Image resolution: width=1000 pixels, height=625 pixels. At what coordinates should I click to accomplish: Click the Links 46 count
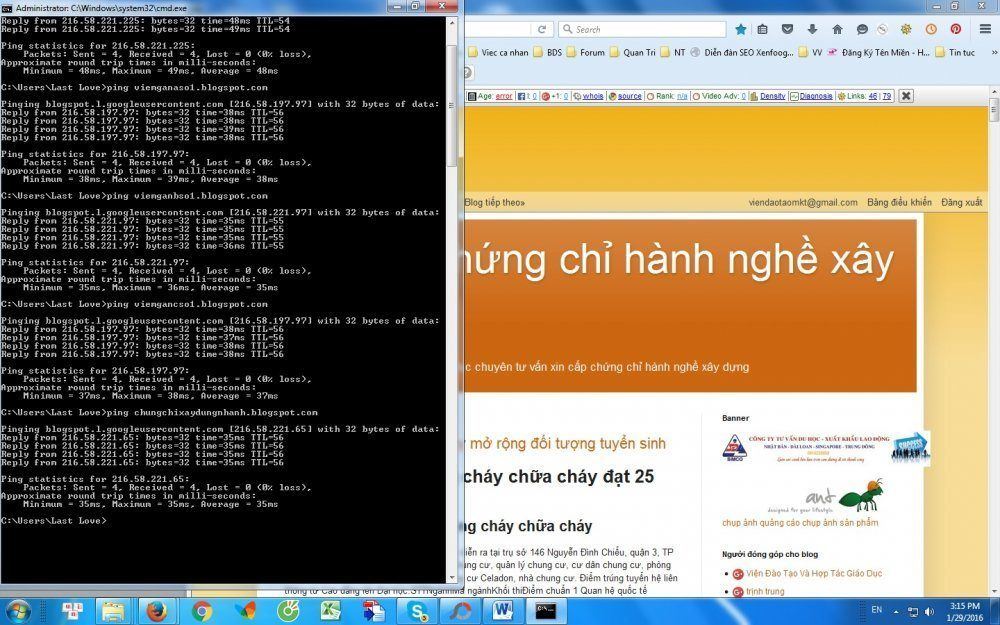point(872,96)
